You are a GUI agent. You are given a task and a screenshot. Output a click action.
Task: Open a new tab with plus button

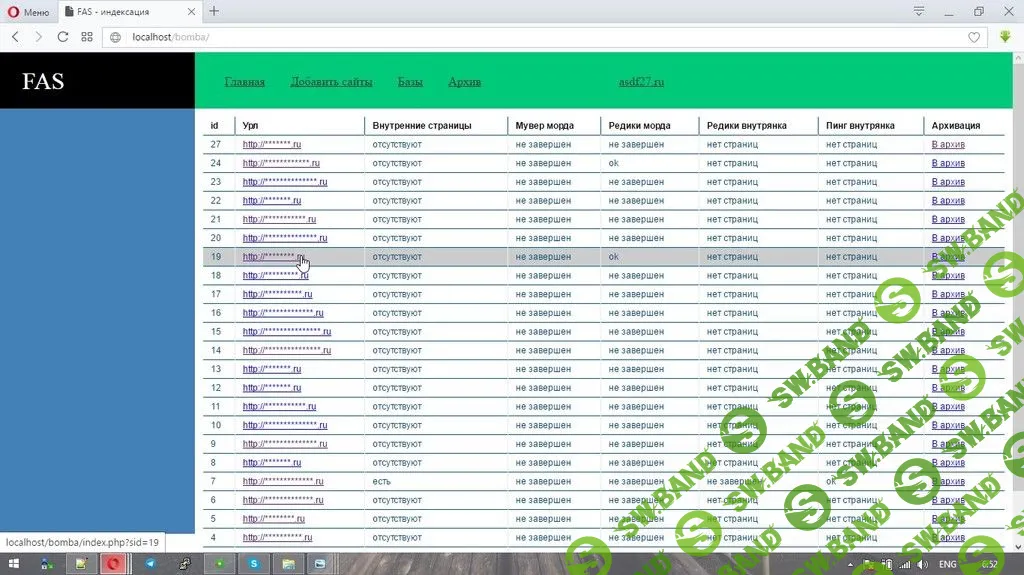214,11
